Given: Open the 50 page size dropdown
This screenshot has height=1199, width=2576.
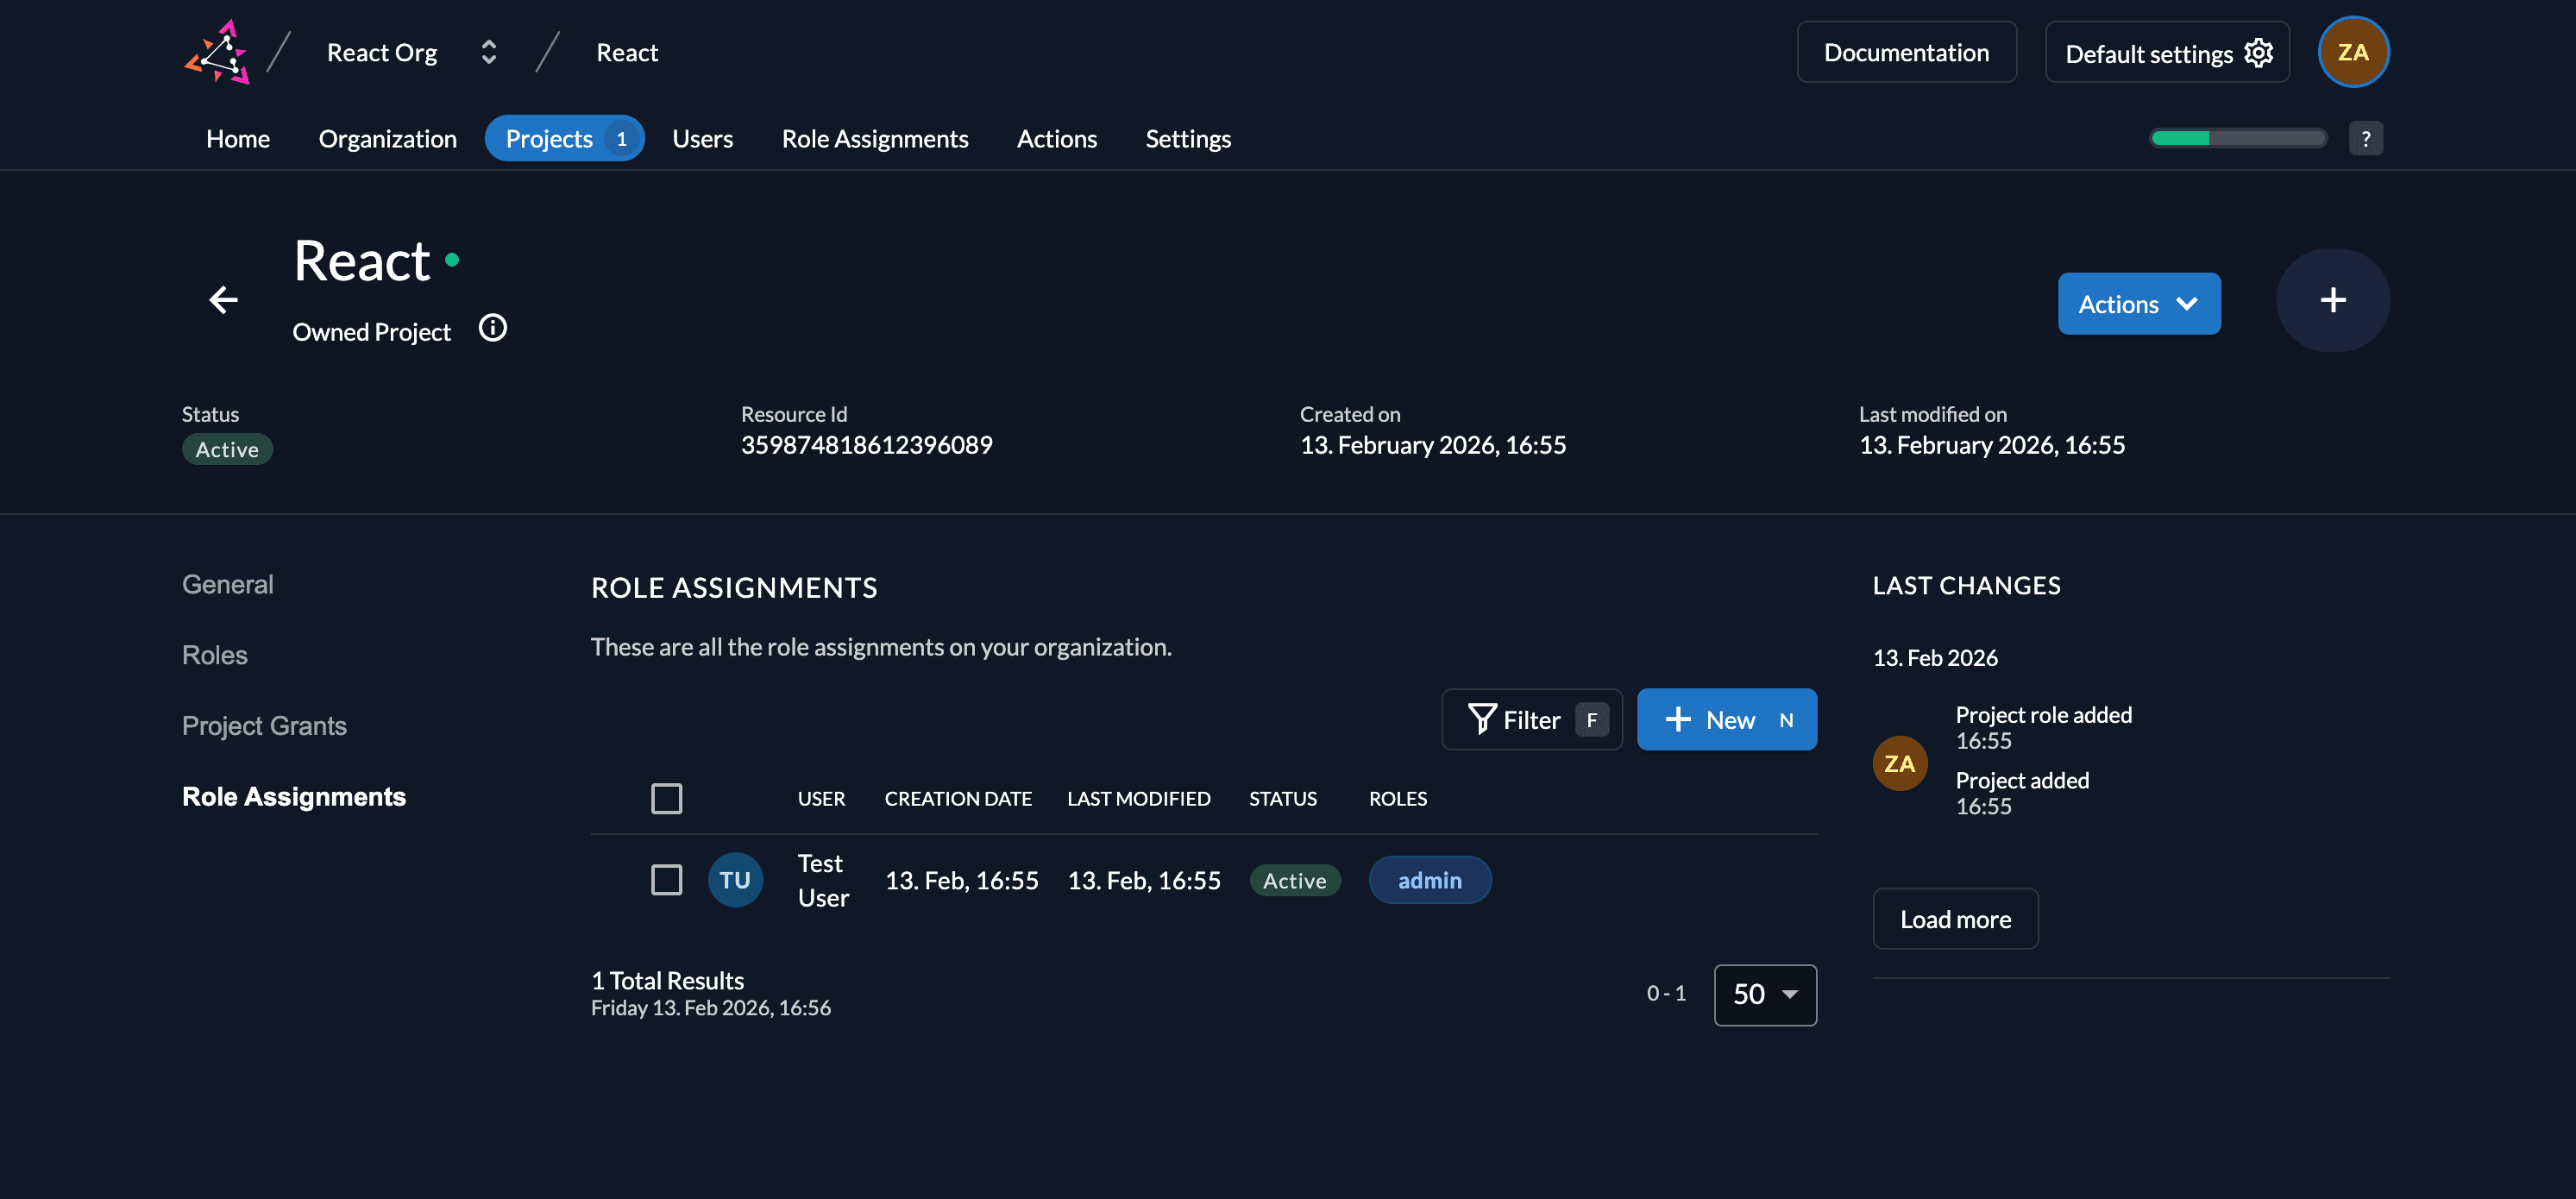Looking at the screenshot, I should point(1764,994).
